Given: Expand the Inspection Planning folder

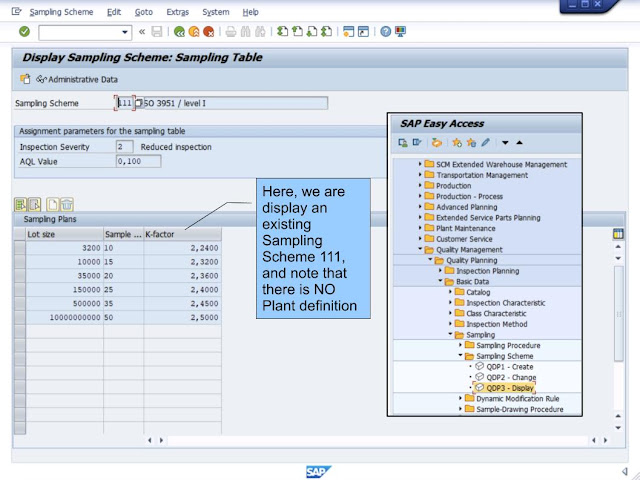Looking at the screenshot, I should pyautogui.click(x=440, y=271).
